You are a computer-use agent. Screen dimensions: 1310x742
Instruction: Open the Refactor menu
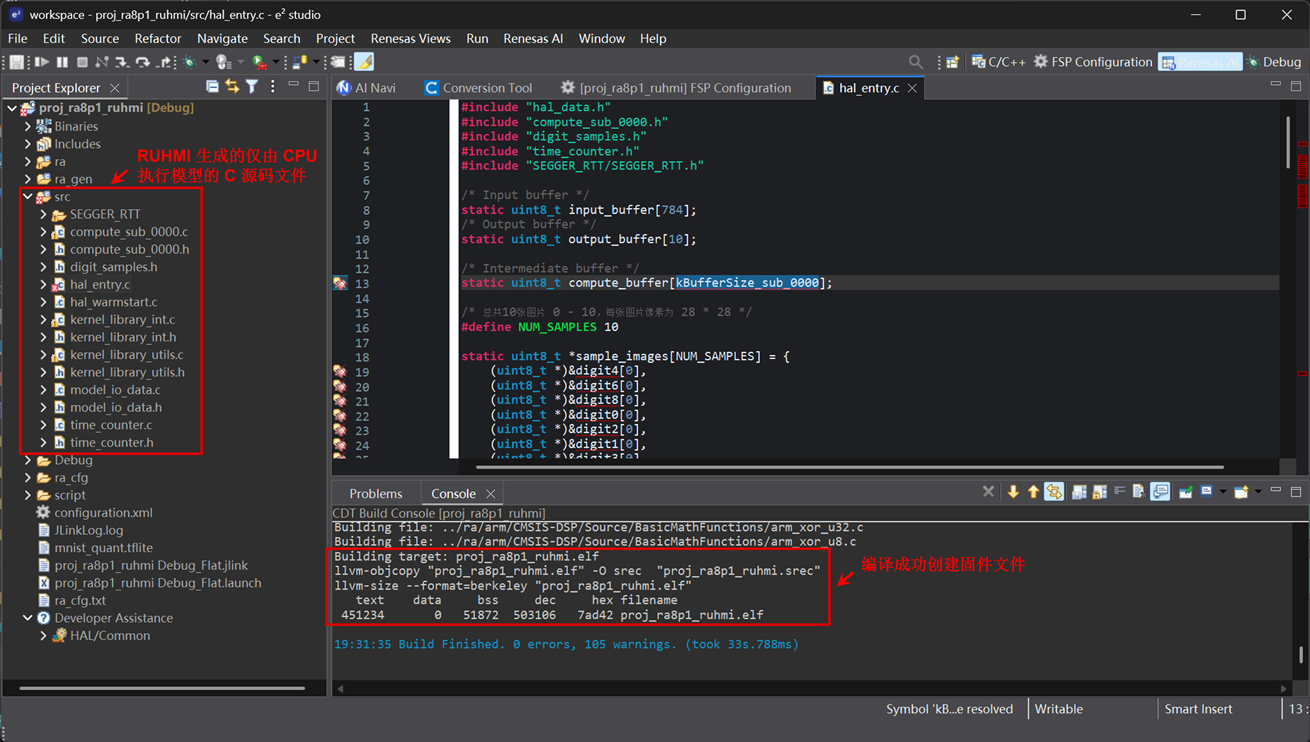[x=158, y=38]
